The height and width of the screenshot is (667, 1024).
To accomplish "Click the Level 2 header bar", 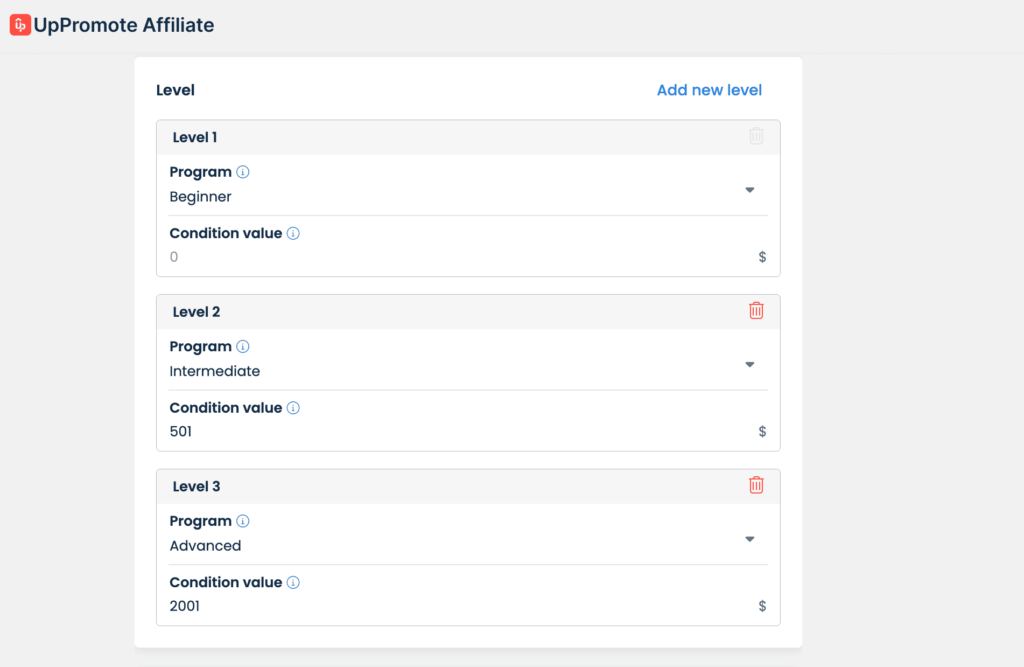I will [x=450, y=312].
